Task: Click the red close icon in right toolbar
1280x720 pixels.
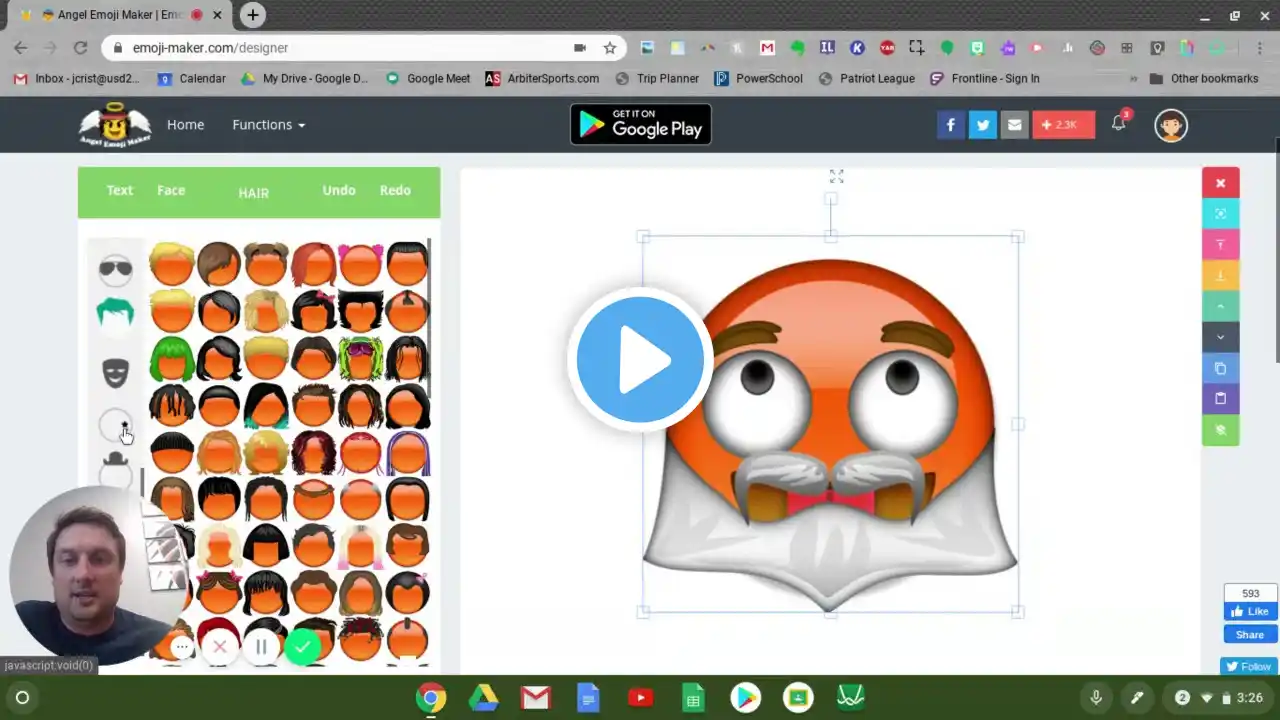Action: [1220, 183]
